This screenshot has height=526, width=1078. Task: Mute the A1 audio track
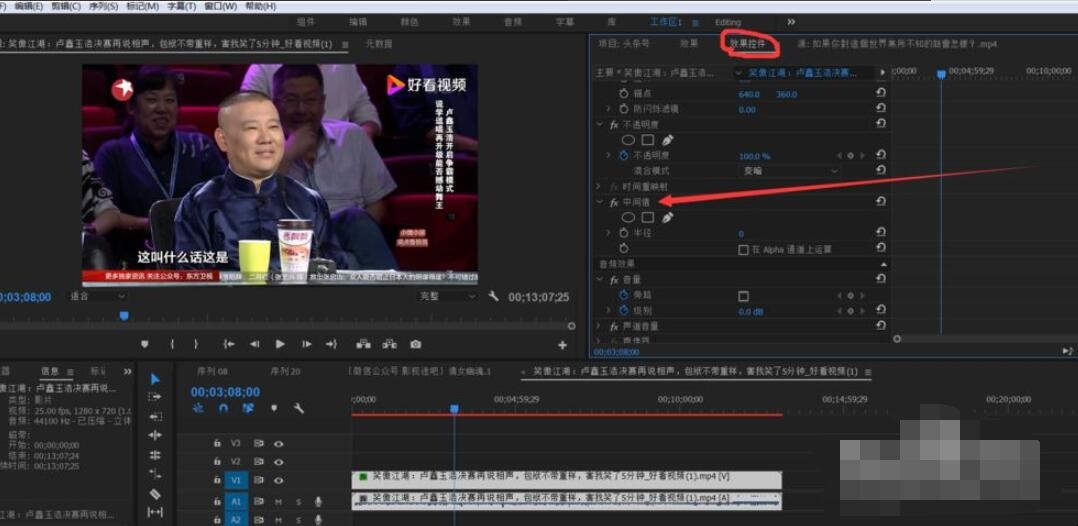point(278,502)
